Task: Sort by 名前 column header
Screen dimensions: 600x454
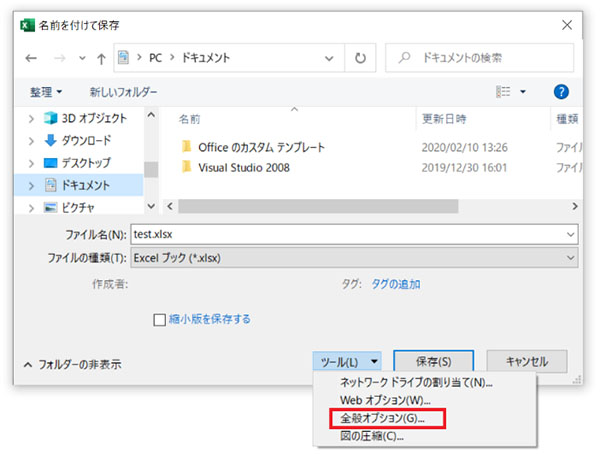Action: (x=189, y=119)
